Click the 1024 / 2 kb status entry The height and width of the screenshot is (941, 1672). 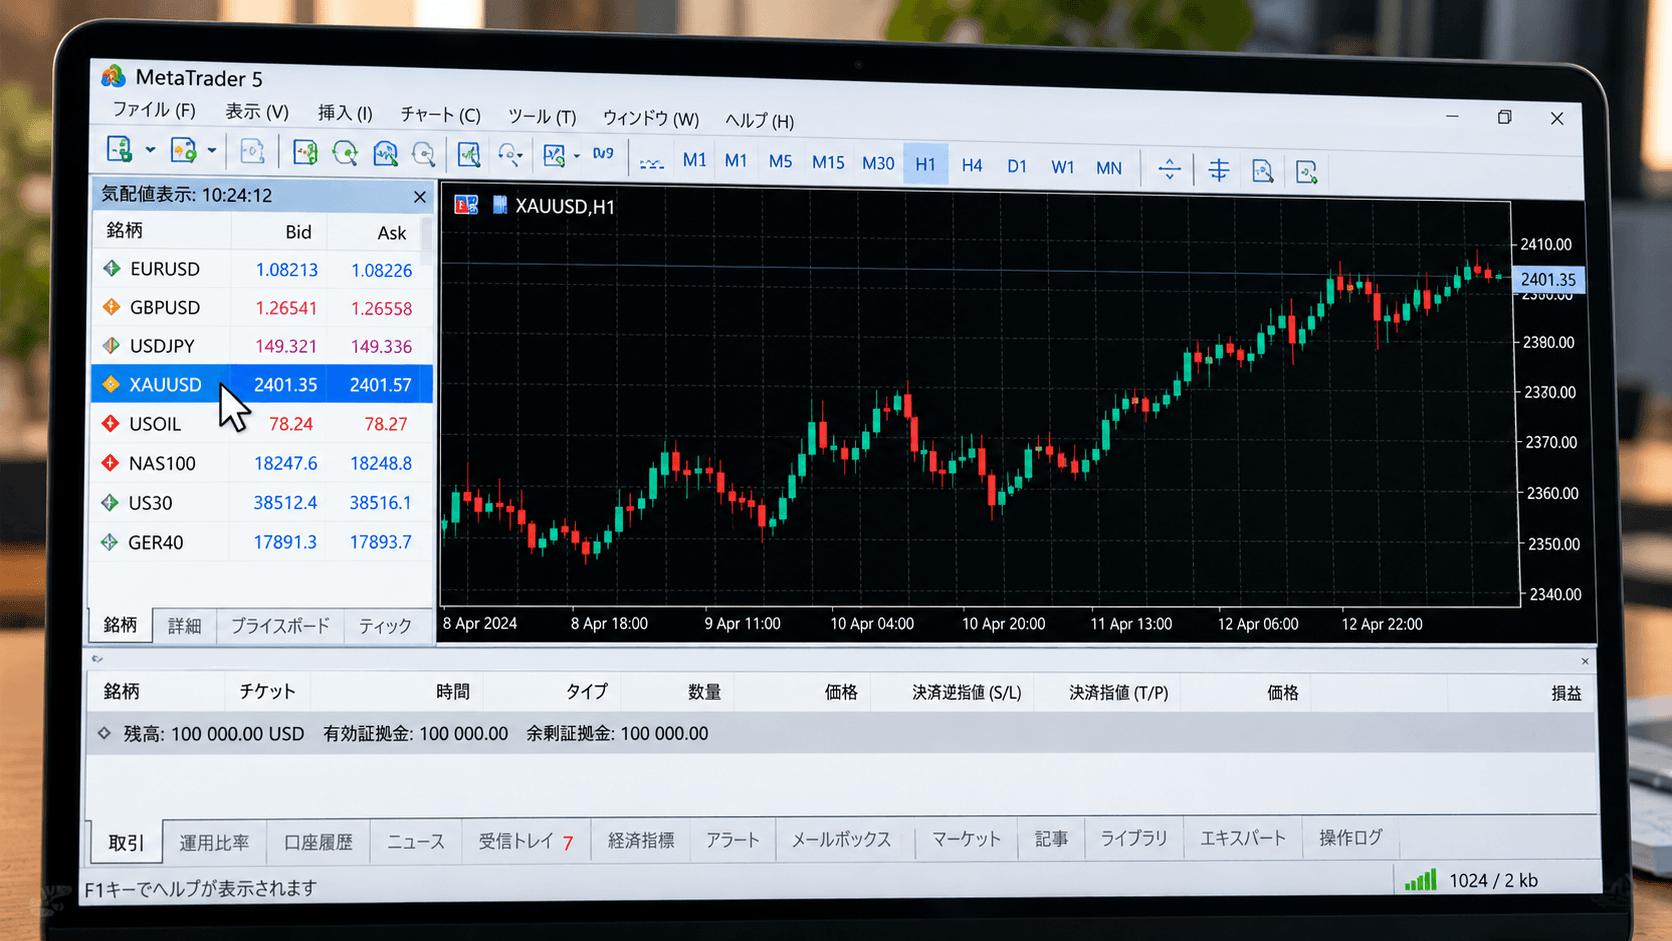point(1493,880)
